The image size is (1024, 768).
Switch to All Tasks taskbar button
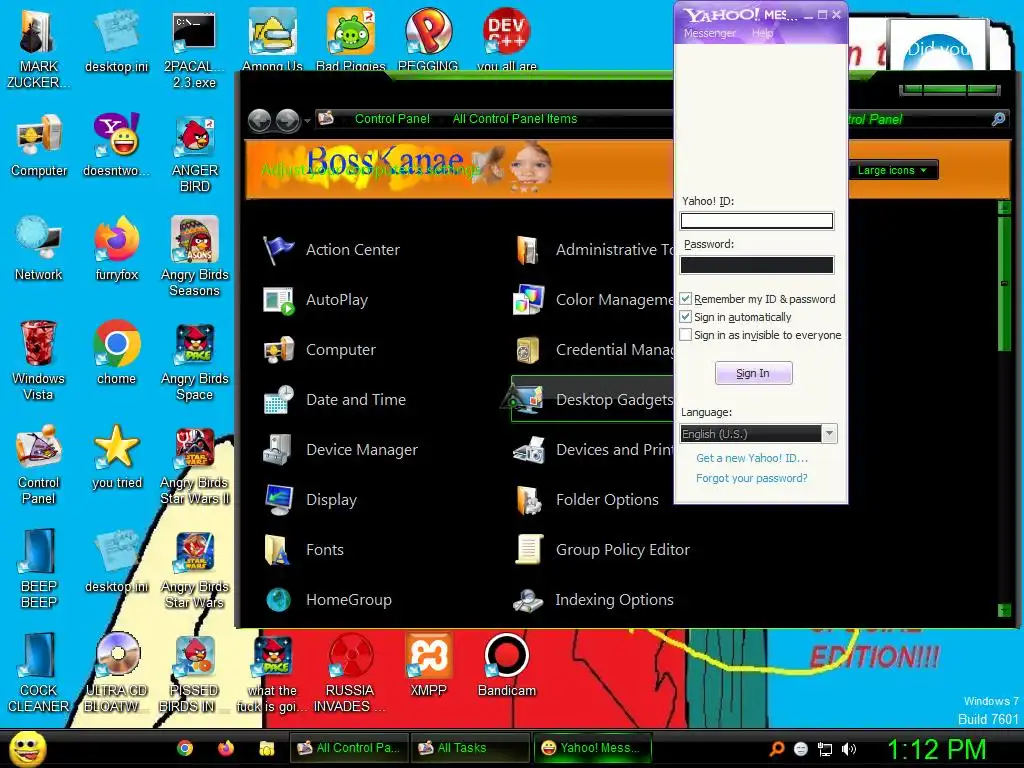pos(470,748)
